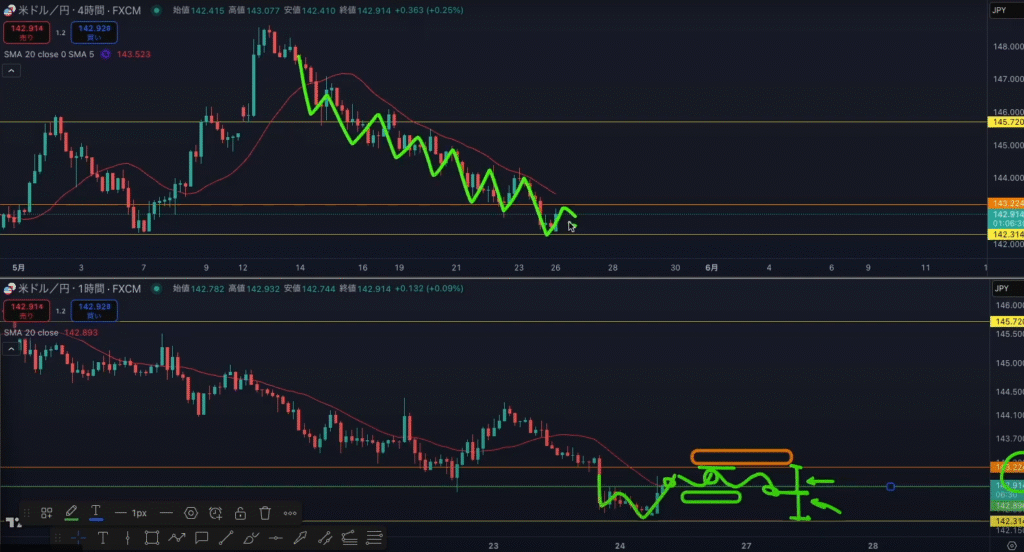1024x552 pixels.
Task: Click the sell 142.914 button on 4-hour chart
Action: (x=27, y=32)
